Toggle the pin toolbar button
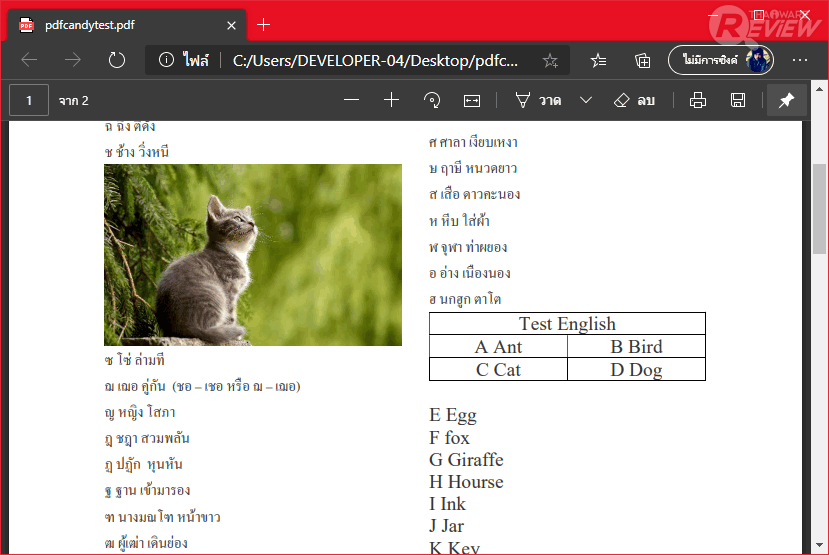The image size is (829, 555). (x=786, y=100)
